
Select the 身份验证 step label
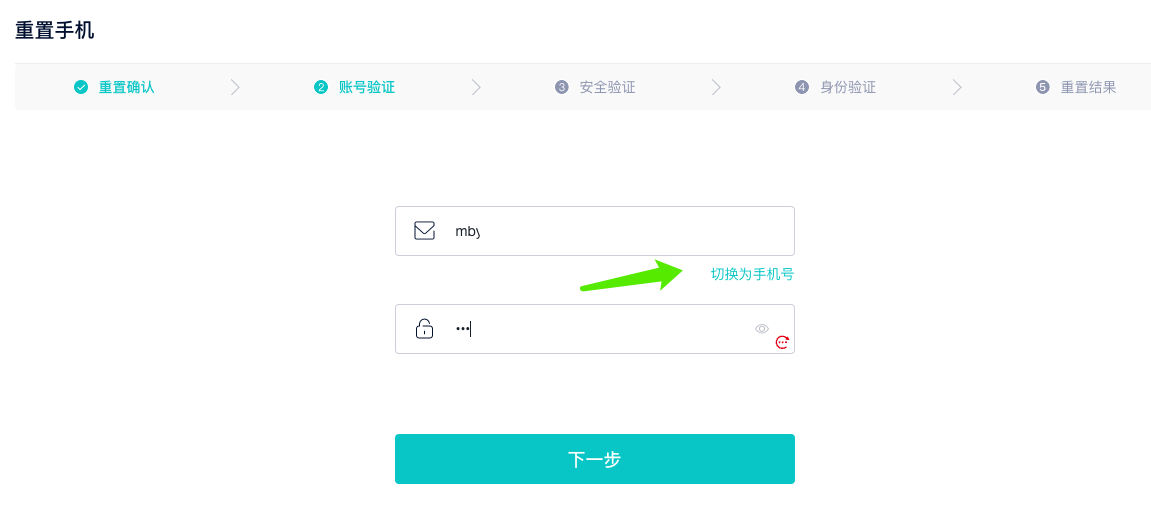(849, 87)
